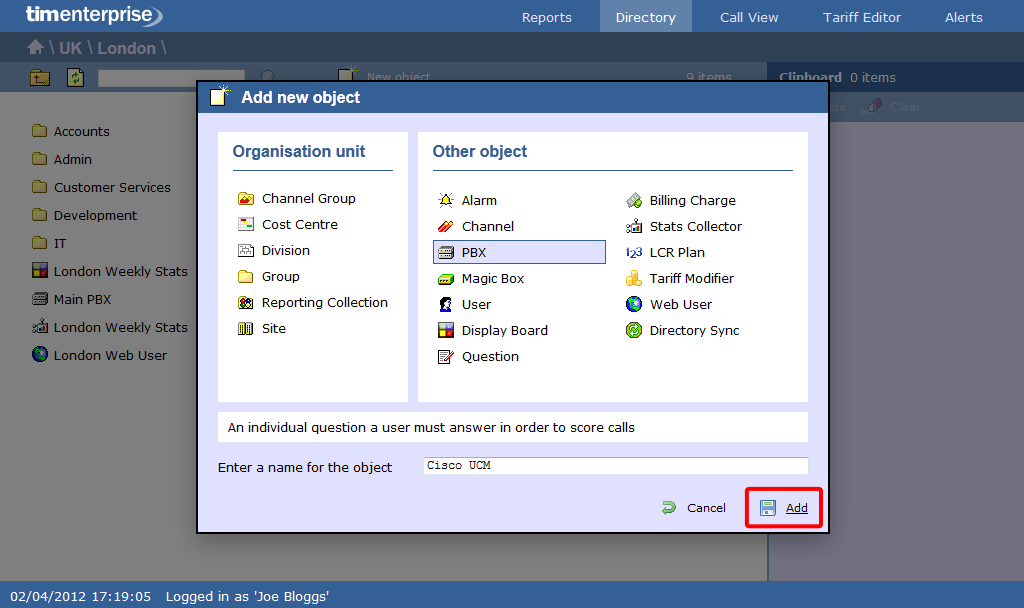Click the Billing Charge icon

(x=634, y=200)
